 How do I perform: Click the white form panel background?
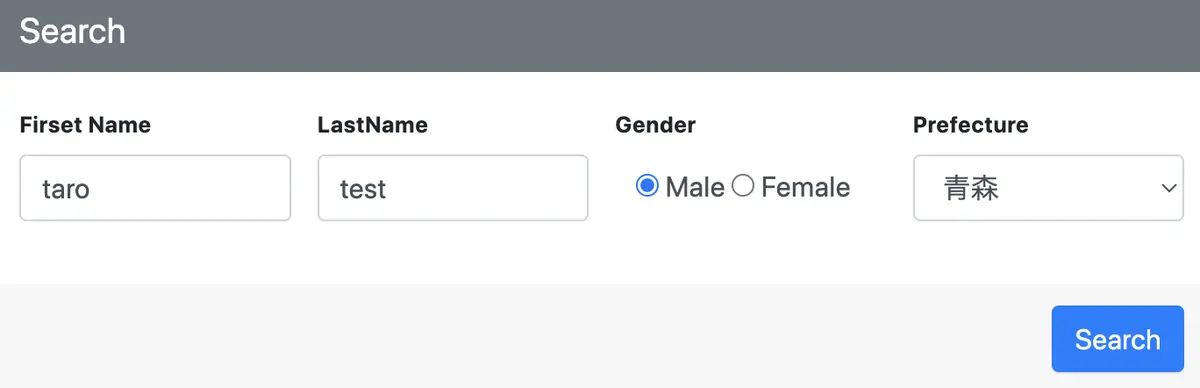(x=600, y=255)
